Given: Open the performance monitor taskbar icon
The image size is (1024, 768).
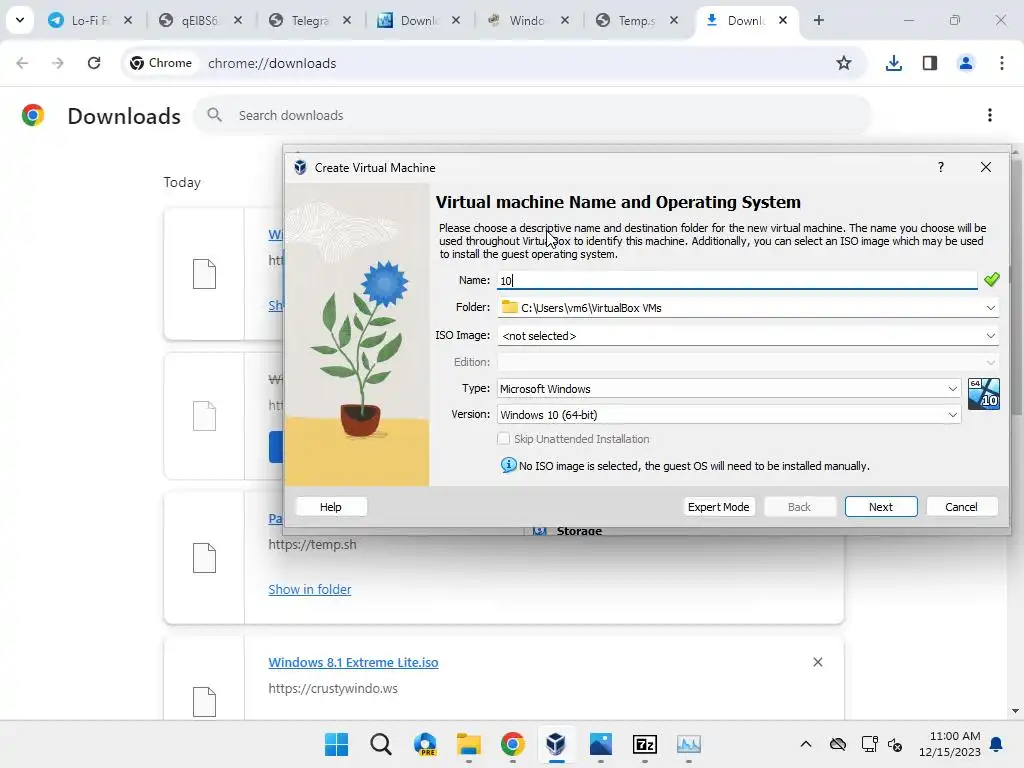Looking at the screenshot, I should [688, 744].
